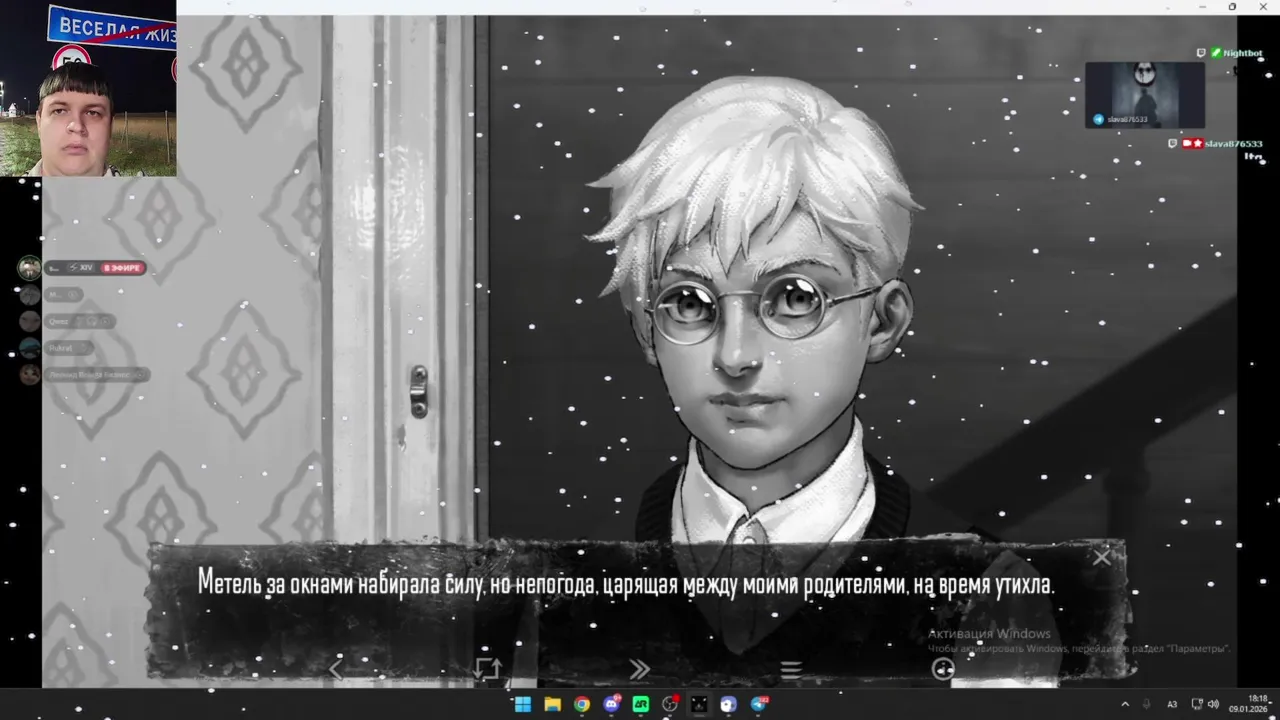
Task: Open the volume control in the tray
Action: [x=1213, y=704]
